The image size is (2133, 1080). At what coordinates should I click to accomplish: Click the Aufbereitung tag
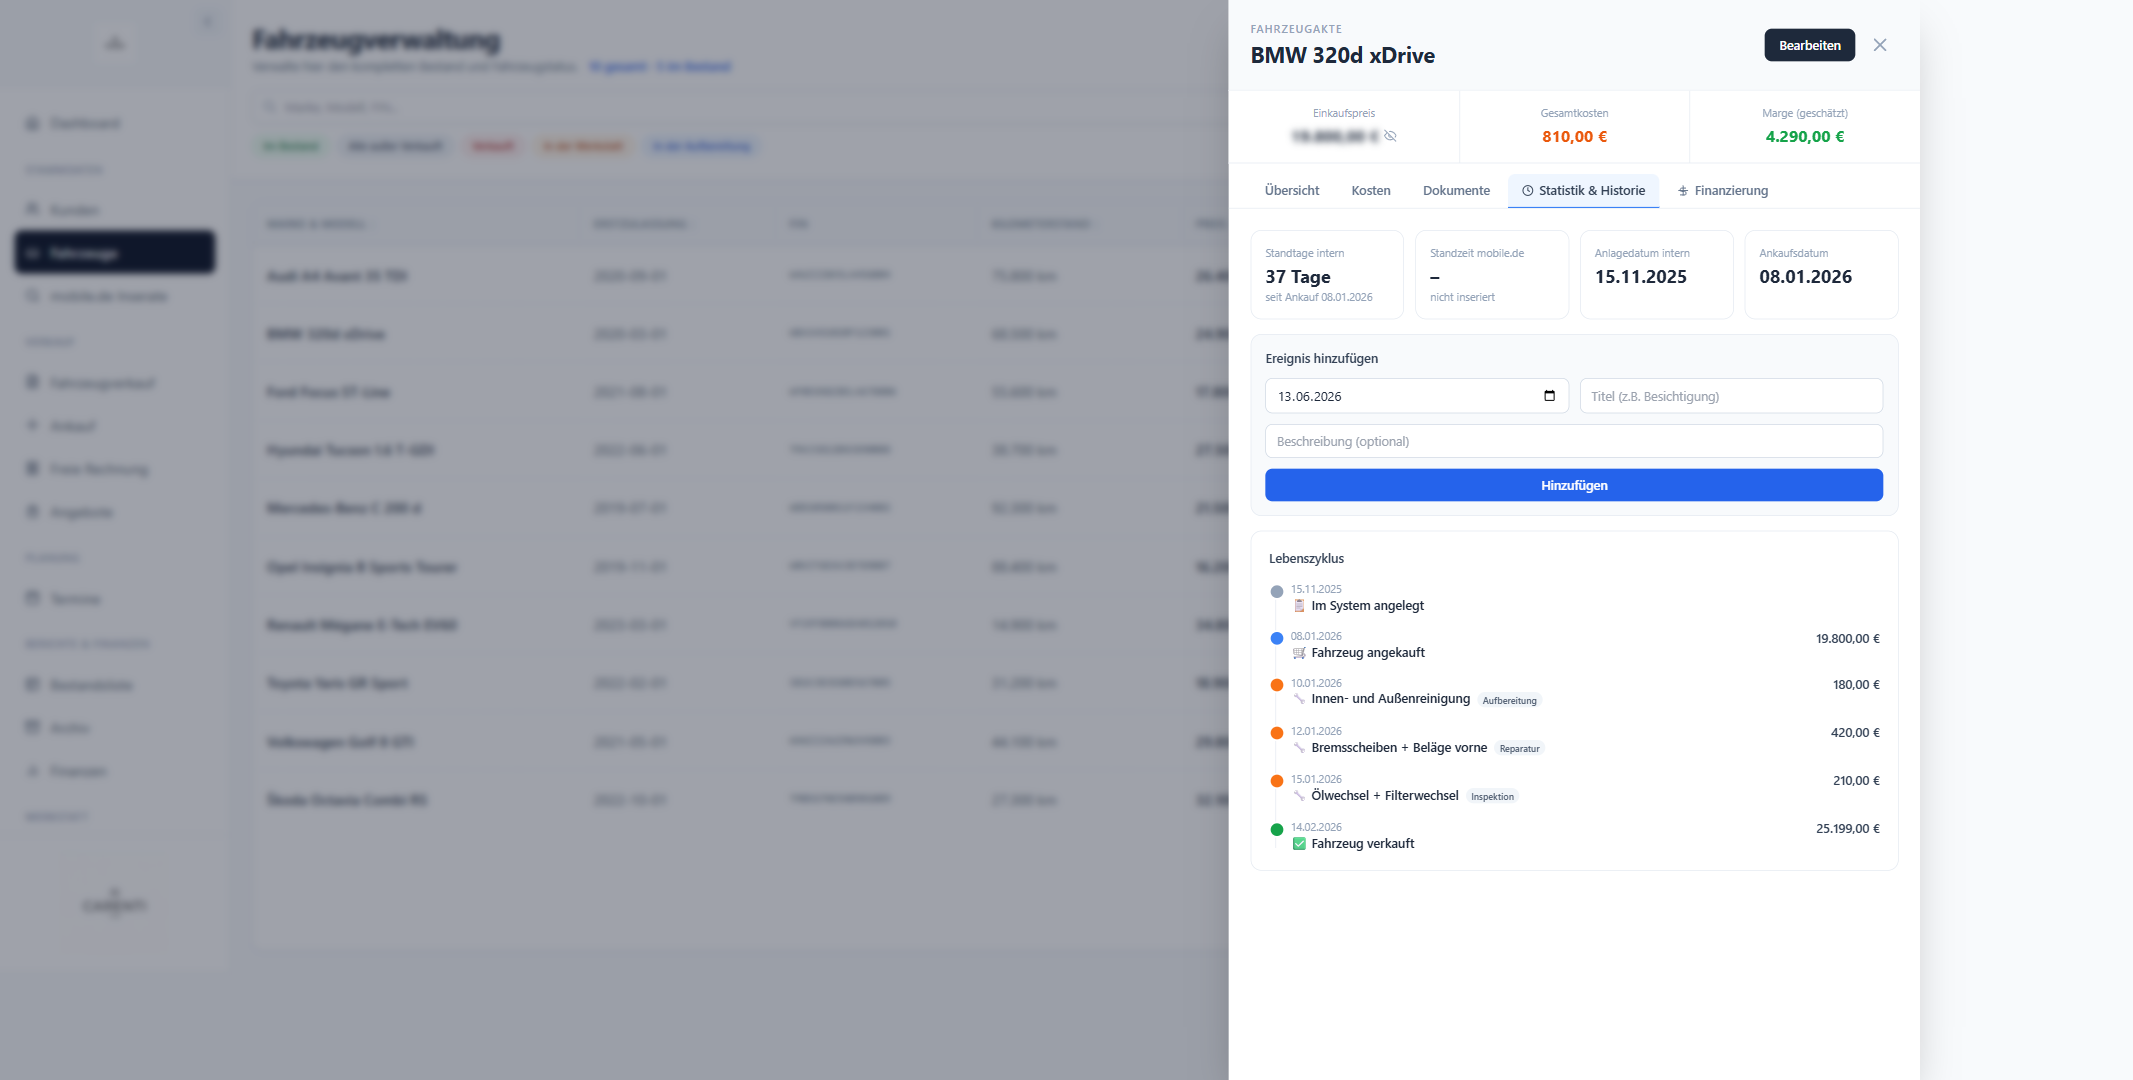(1509, 701)
